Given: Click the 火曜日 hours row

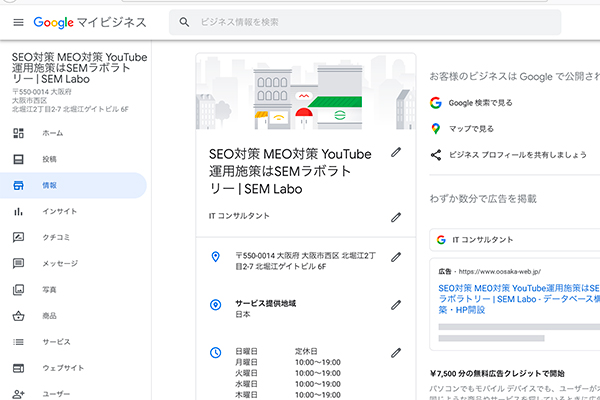Looking at the screenshot, I should tap(288, 373).
